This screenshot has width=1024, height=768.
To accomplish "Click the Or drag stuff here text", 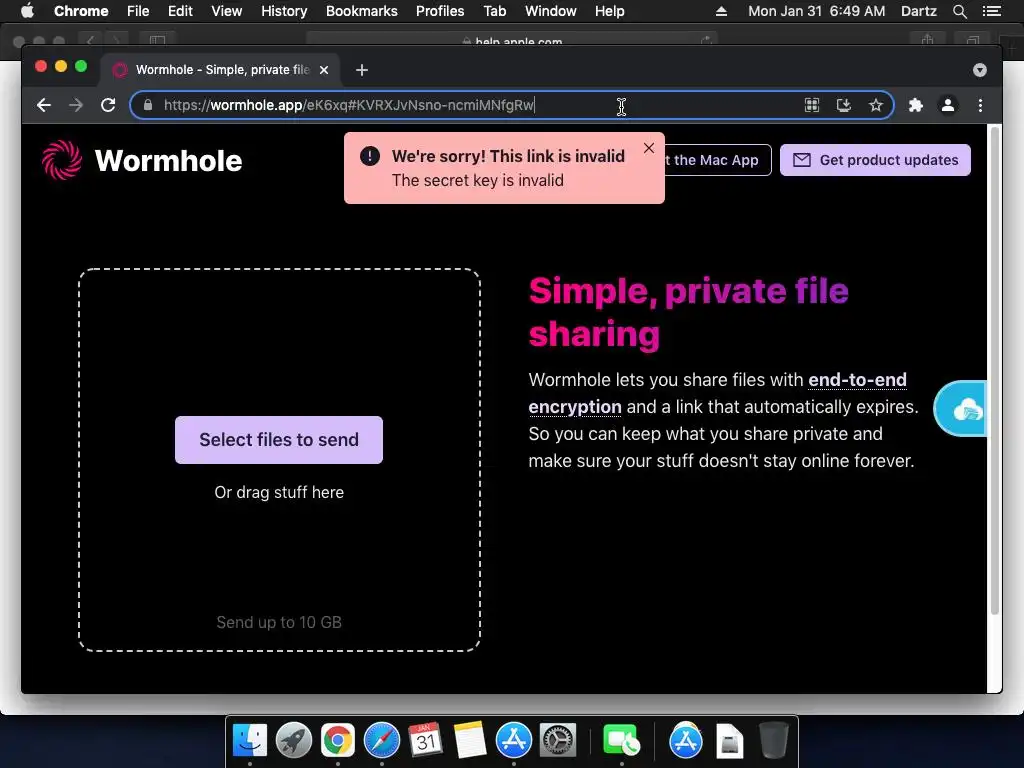I will point(279,492).
